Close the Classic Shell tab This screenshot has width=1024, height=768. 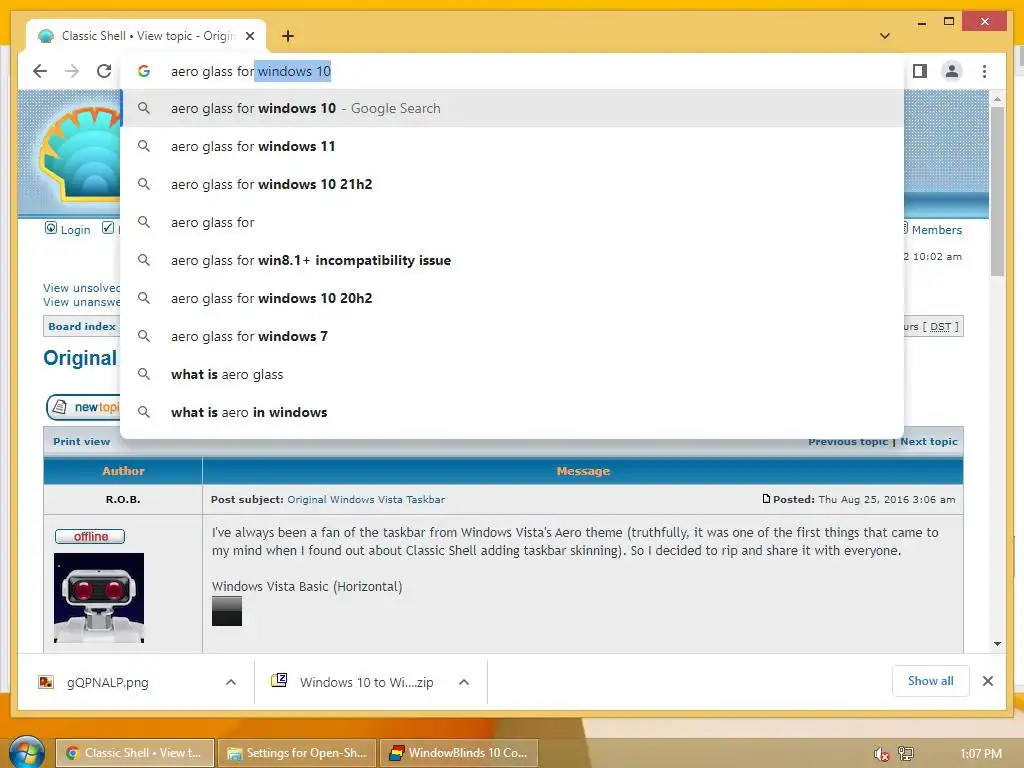point(249,36)
